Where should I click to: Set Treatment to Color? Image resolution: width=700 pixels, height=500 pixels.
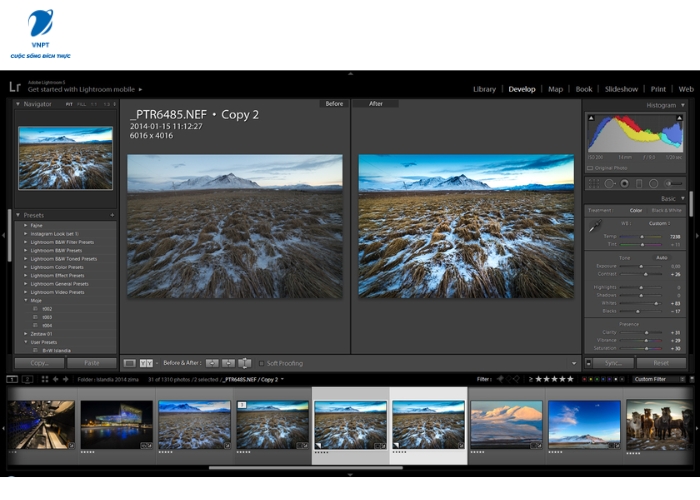(x=636, y=210)
